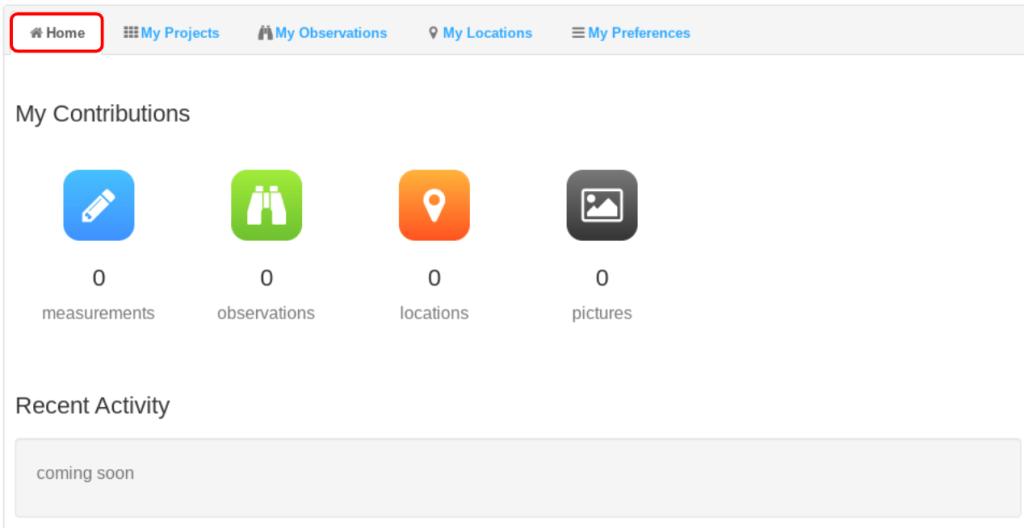Click the zero count above locations
The width and height of the screenshot is (1024, 528).
434,278
